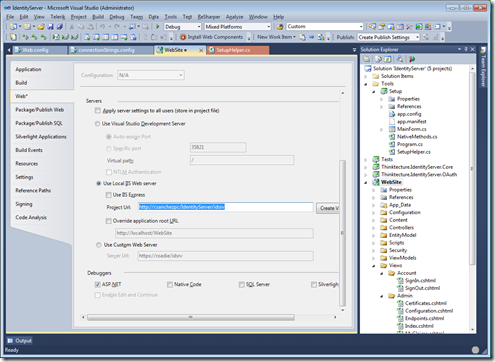Click the Solution Explorer window icon in the toolbar
The image size is (495, 362).
372,27
